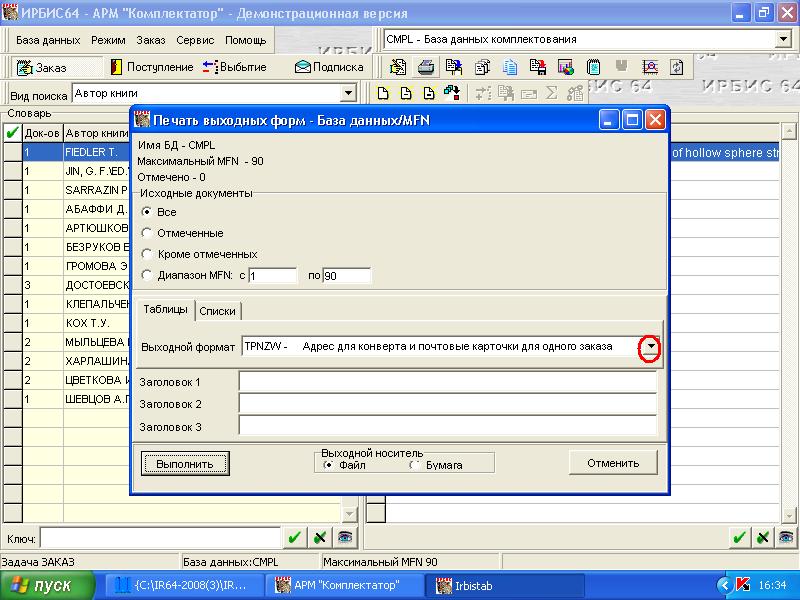Switch to the Списки tab
Image resolution: width=800 pixels, height=600 pixels.
[x=217, y=311]
